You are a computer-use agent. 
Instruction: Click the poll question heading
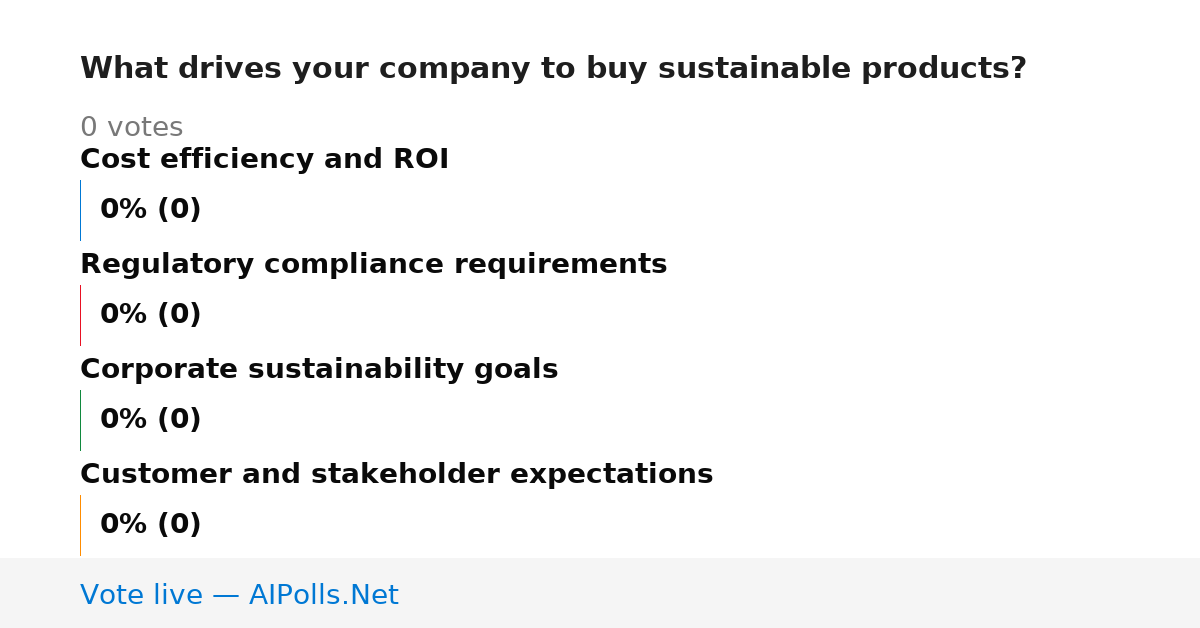tap(553, 69)
